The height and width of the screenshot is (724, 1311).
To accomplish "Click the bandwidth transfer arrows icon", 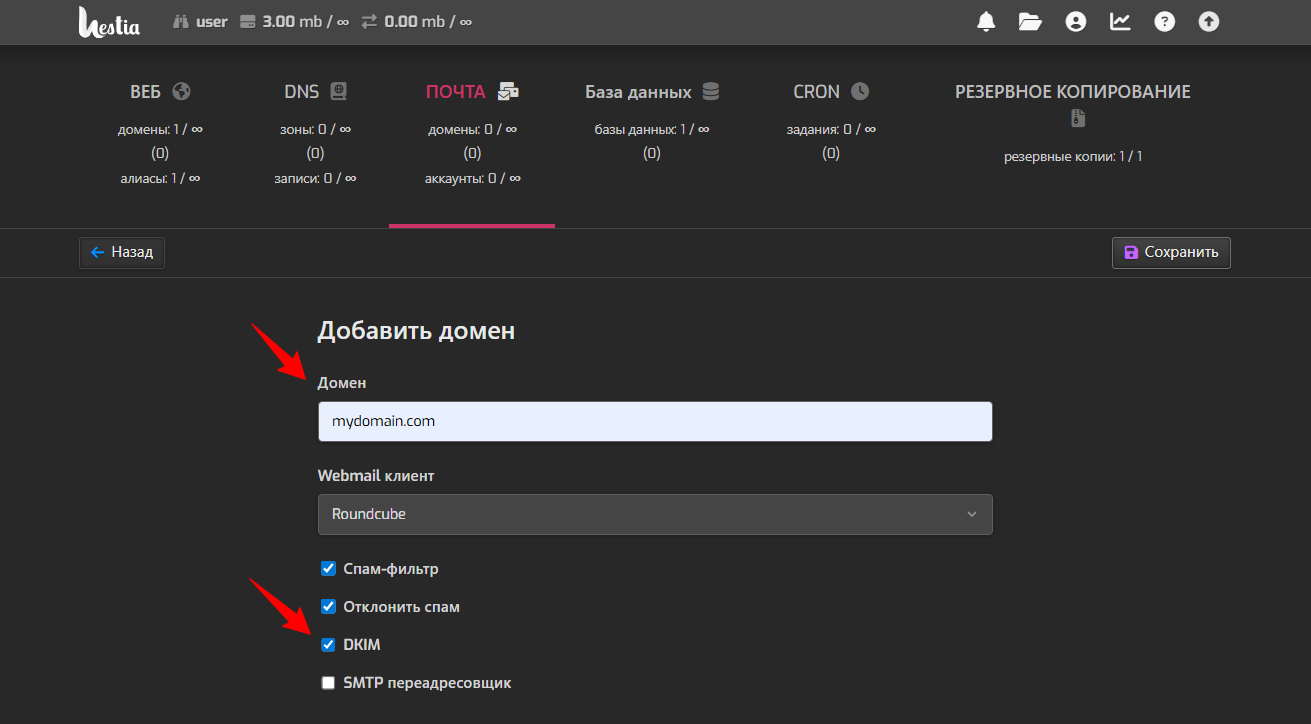I will coord(369,21).
